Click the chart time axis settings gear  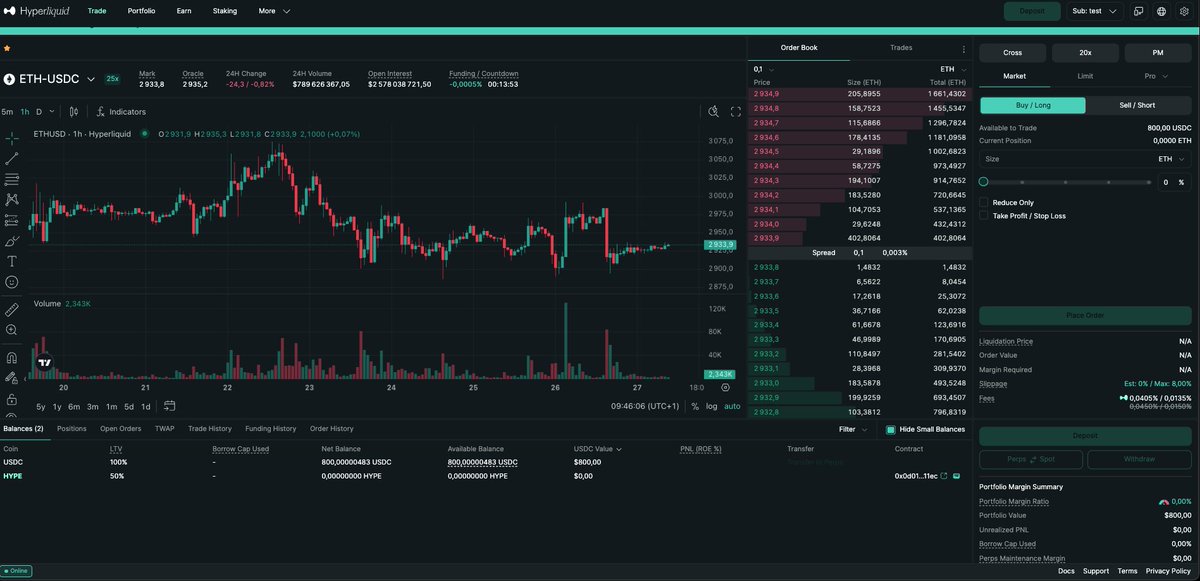(725, 387)
